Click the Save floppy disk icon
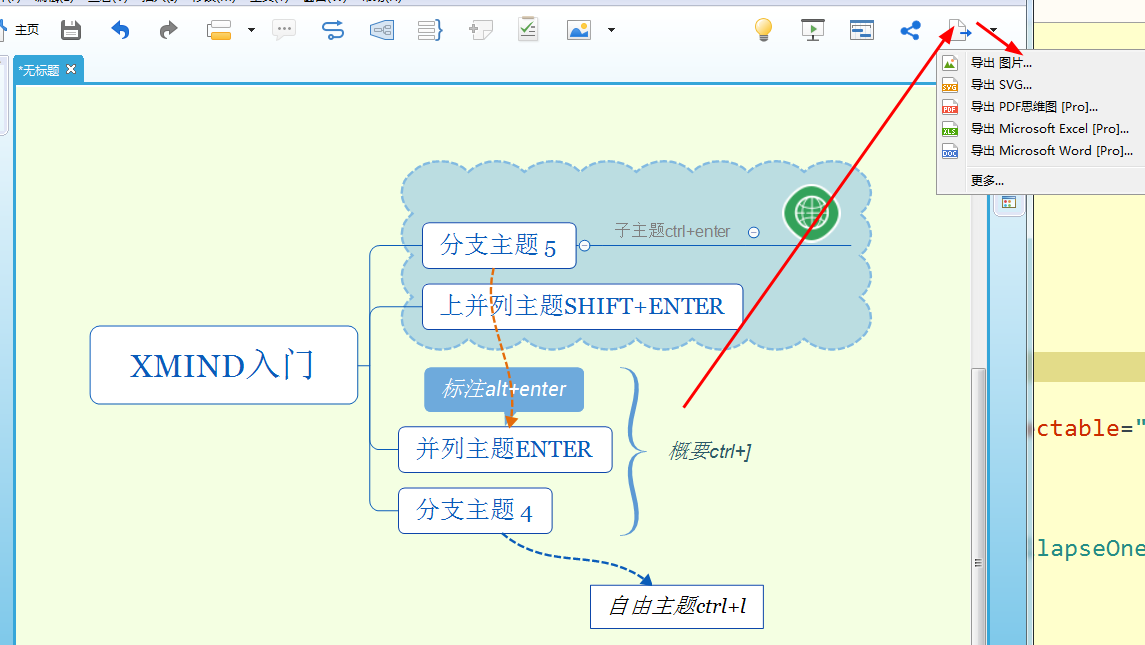This screenshot has height=645, width=1145. tap(71, 30)
